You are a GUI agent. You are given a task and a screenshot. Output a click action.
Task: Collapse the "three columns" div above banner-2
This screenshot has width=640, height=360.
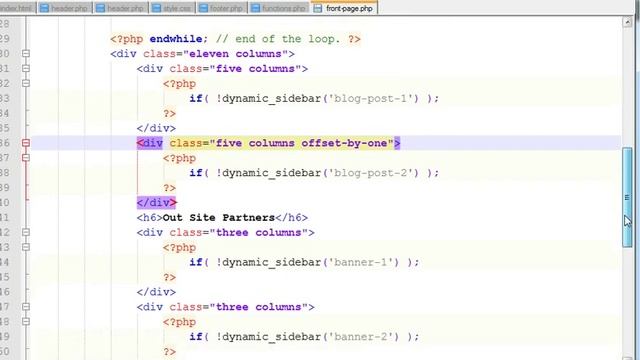click(26, 307)
